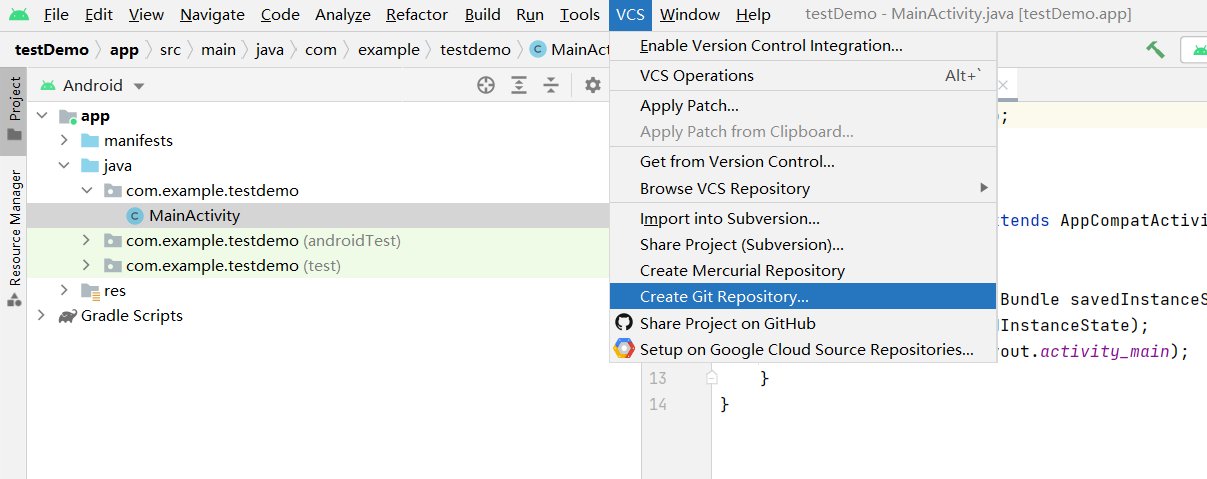
Task: Select MainActivity in project tree
Action: click(x=316, y=215)
